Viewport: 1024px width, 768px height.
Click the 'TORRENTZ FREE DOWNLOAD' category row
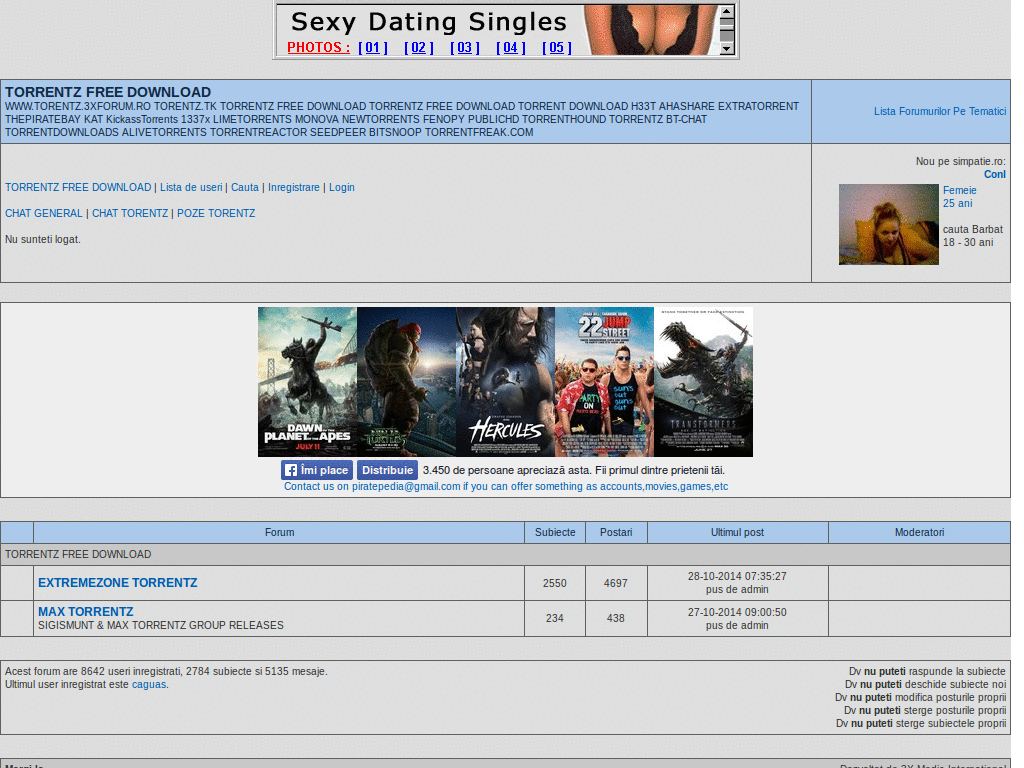[505, 554]
